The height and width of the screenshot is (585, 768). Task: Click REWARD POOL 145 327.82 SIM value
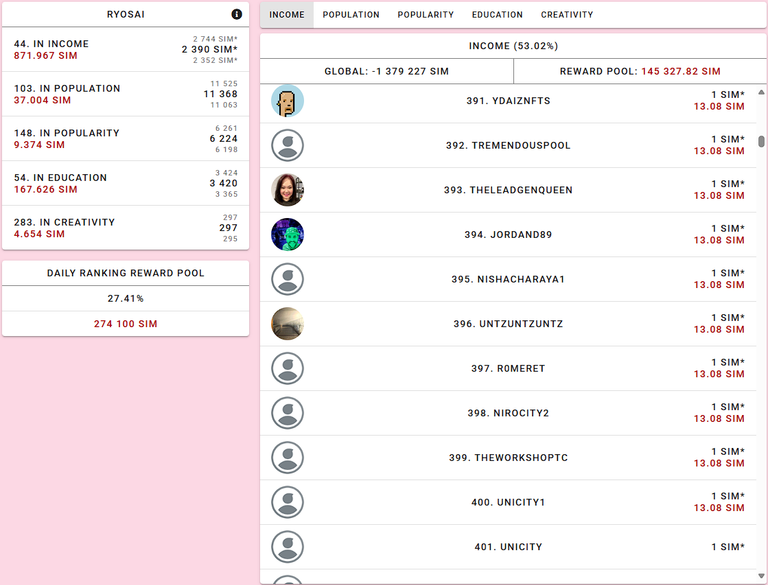(x=640, y=72)
